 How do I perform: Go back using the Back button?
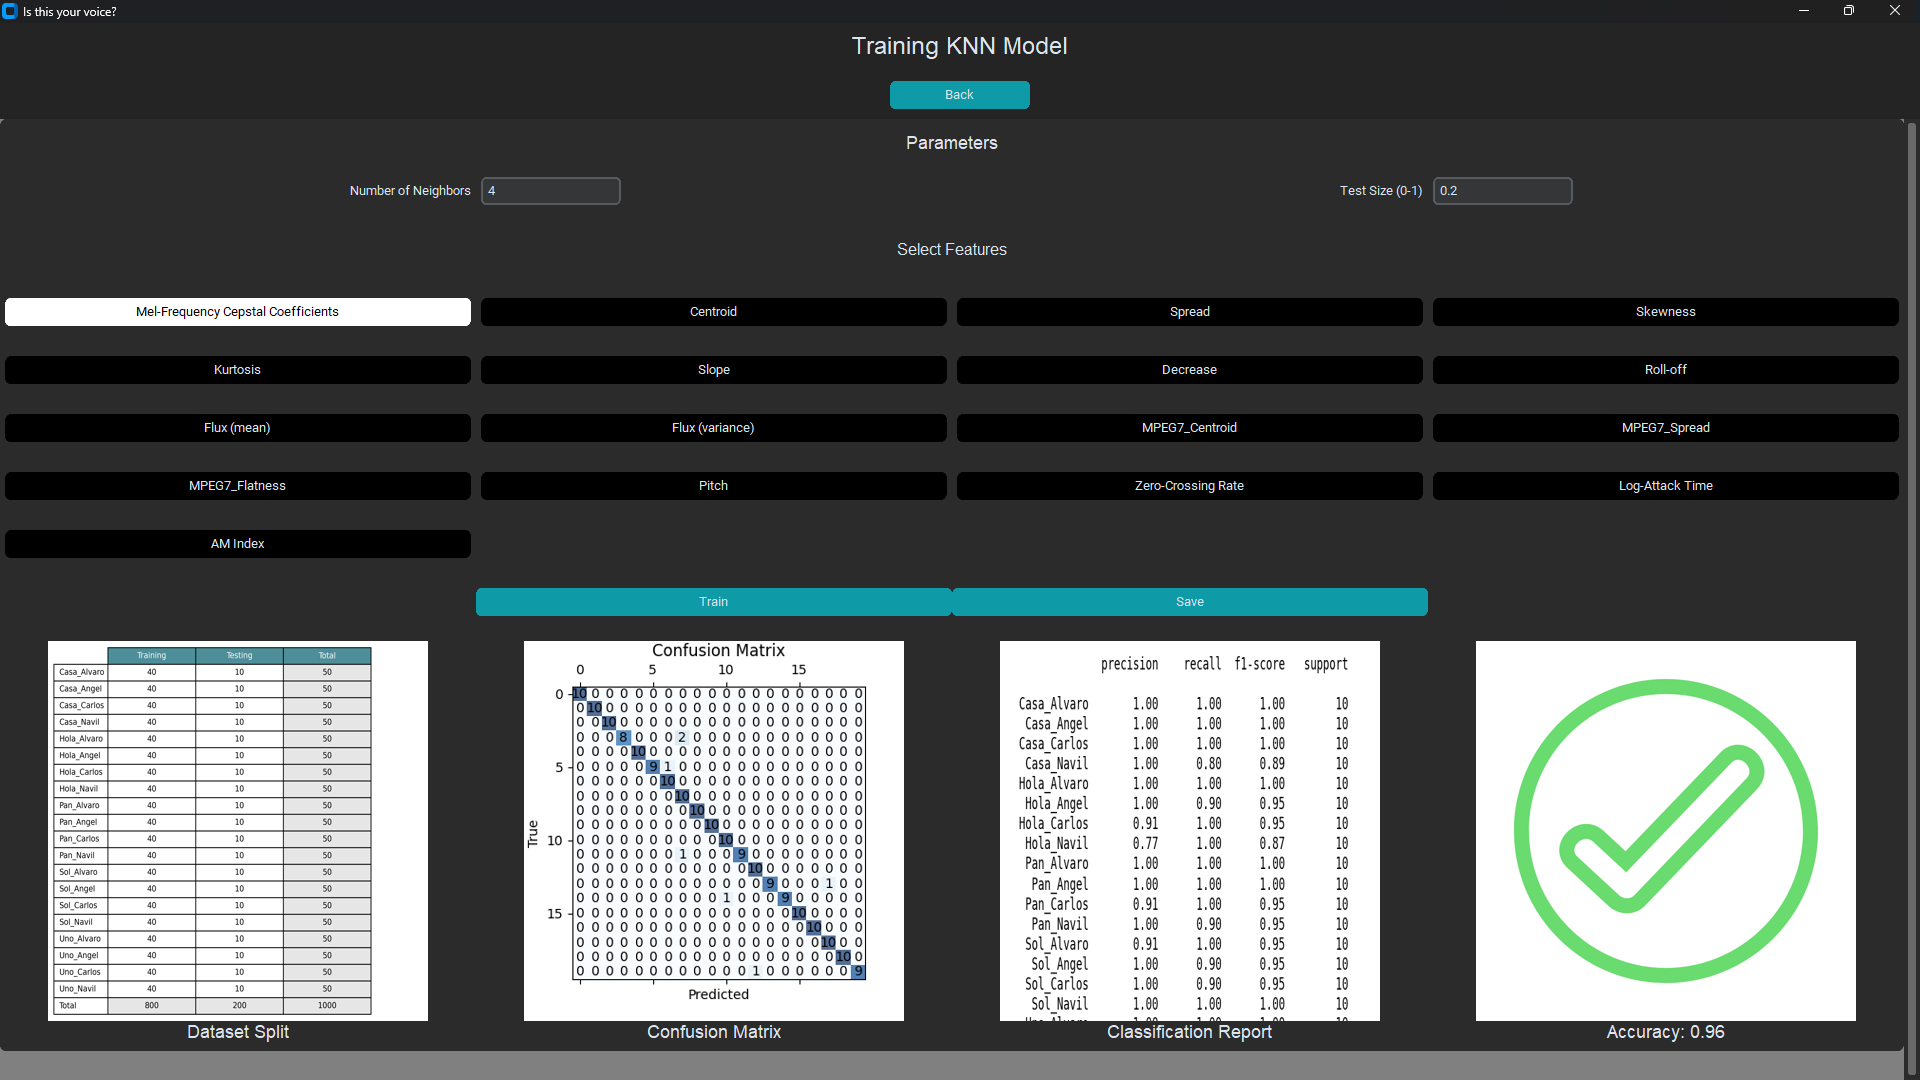959,94
